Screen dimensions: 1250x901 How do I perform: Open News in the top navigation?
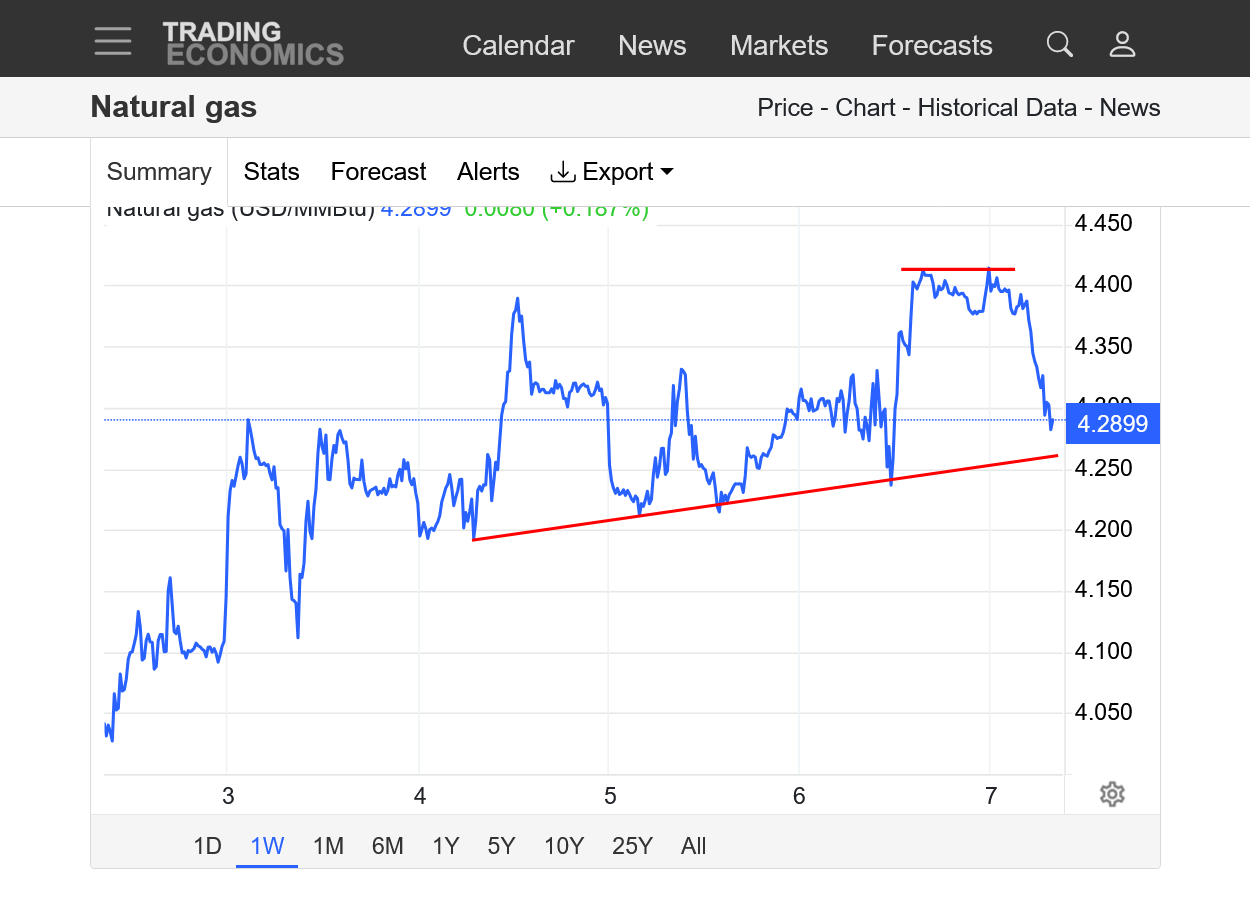[652, 46]
